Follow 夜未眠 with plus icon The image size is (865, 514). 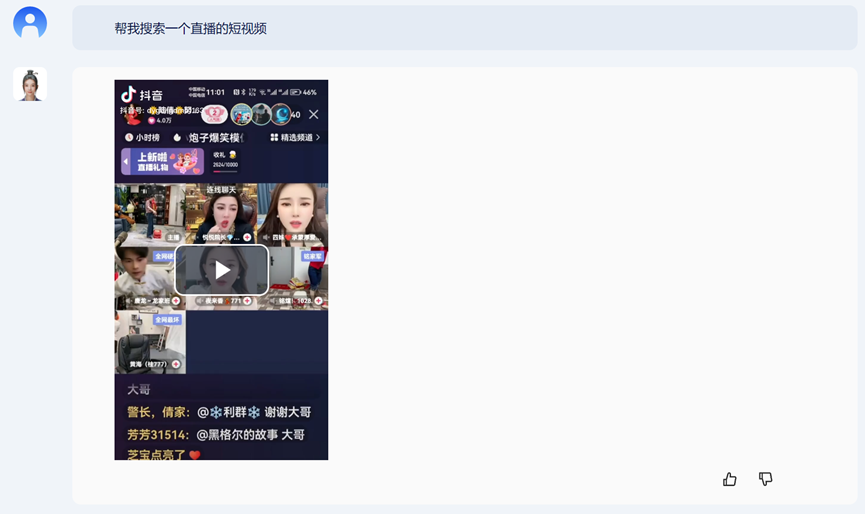click(x=247, y=300)
